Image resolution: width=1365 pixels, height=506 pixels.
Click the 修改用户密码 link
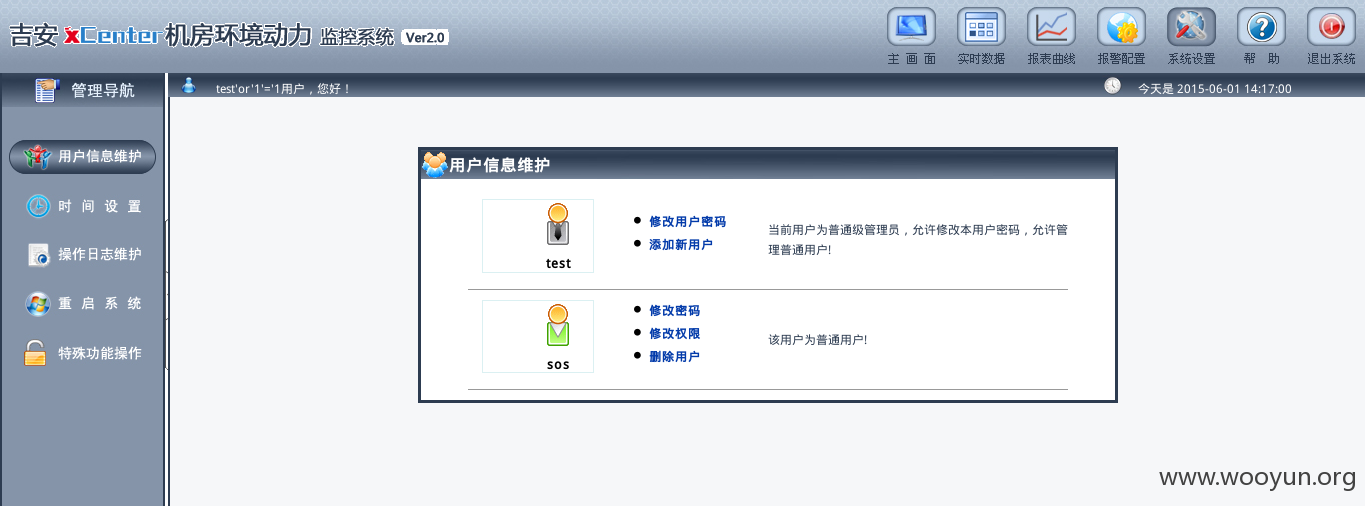tap(687, 221)
